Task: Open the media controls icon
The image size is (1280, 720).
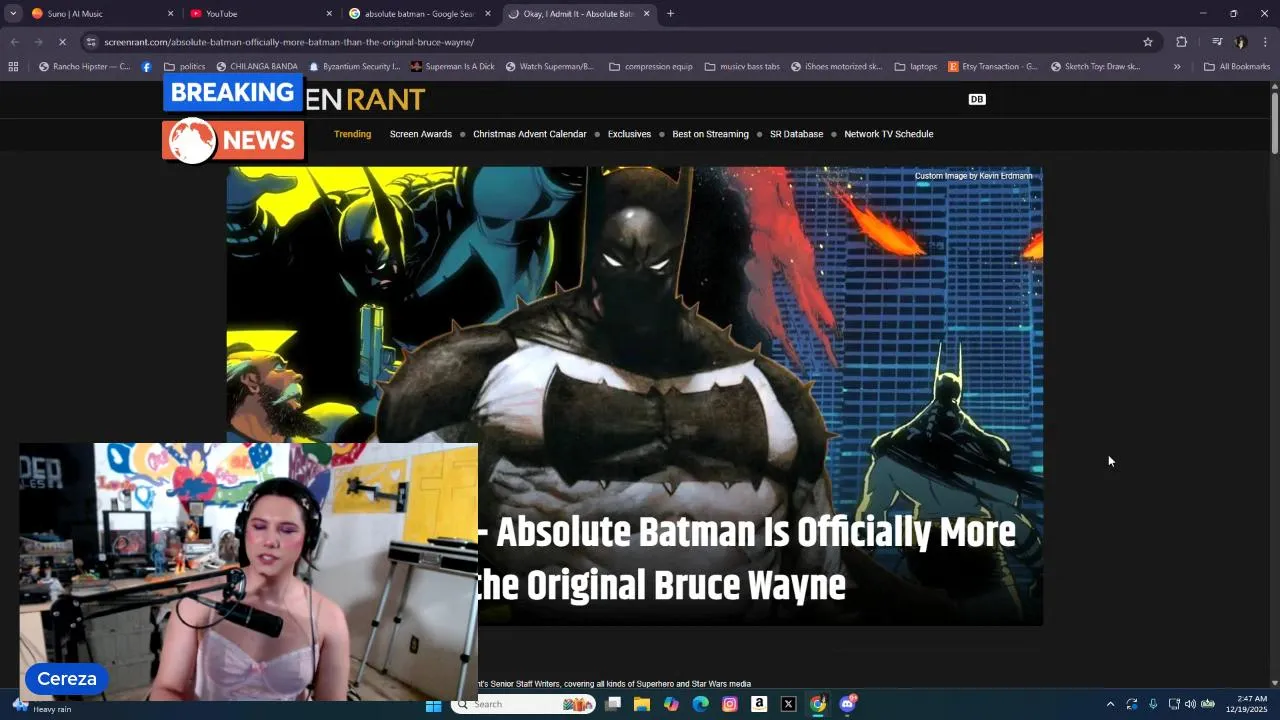Action: (x=1217, y=42)
